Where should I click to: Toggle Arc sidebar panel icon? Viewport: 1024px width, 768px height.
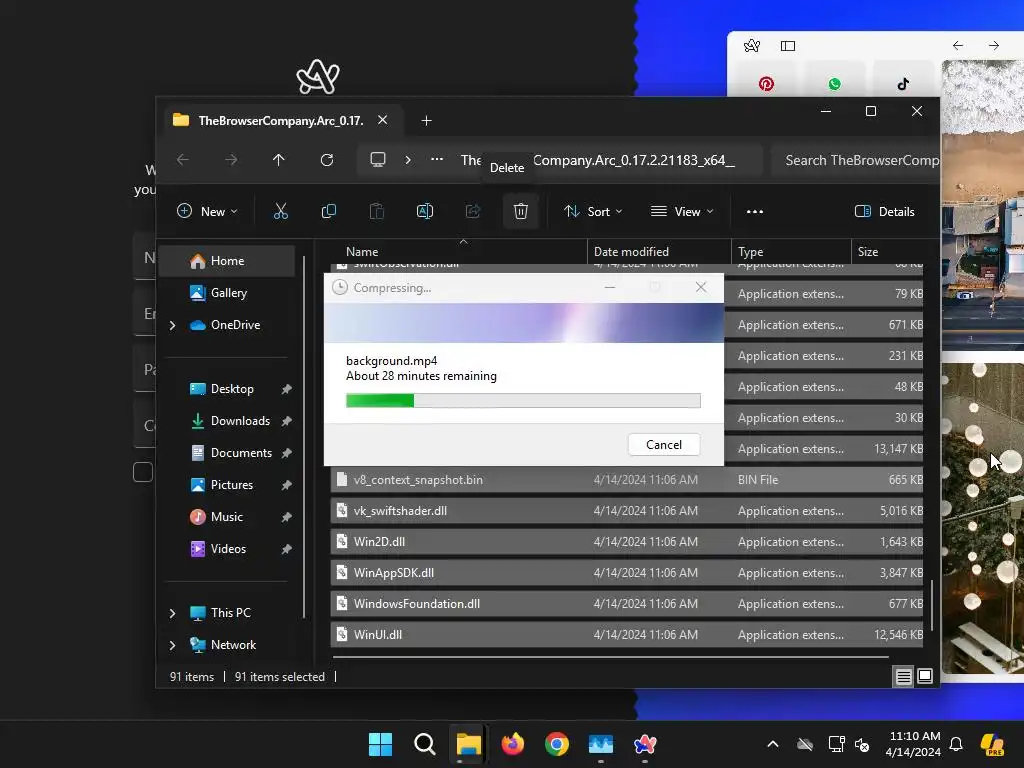[788, 46]
